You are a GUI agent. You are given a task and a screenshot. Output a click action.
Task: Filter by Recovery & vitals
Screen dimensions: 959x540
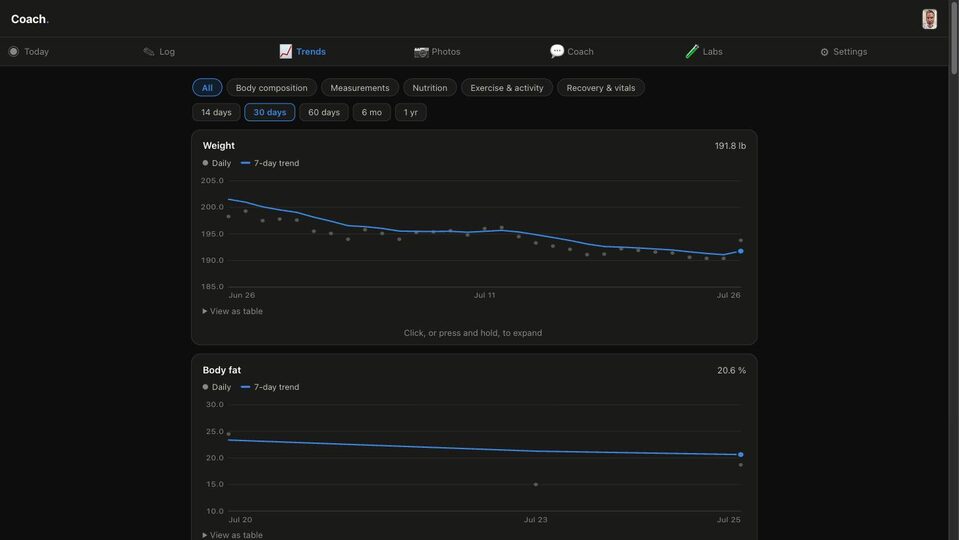pyautogui.click(x=601, y=87)
